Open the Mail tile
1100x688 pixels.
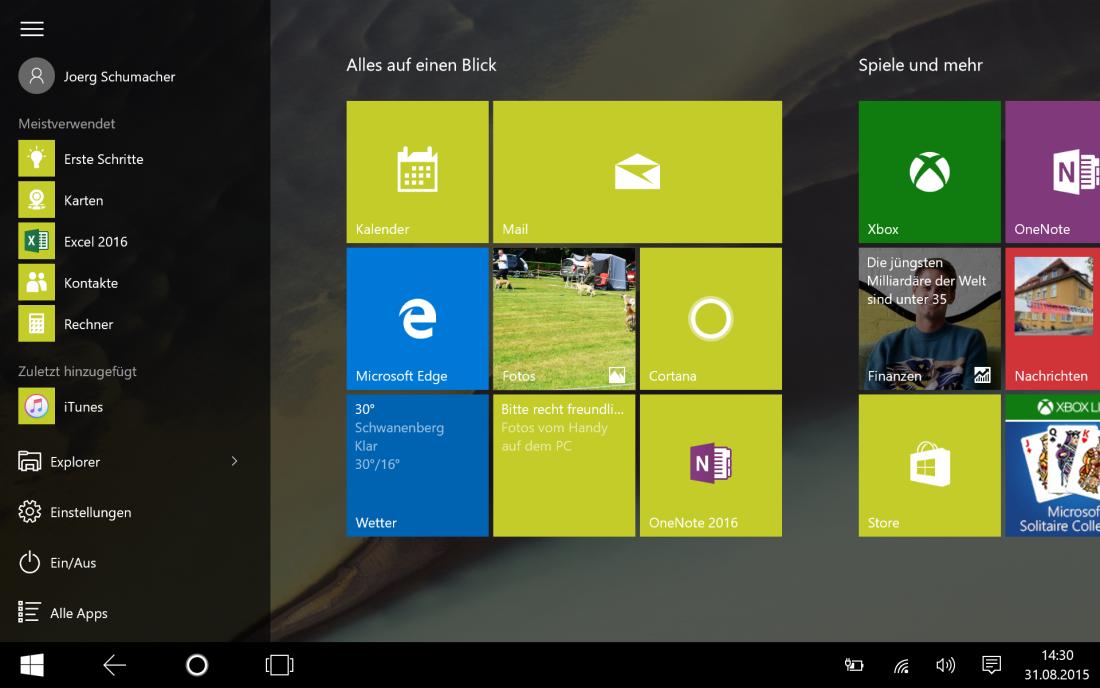pos(637,172)
